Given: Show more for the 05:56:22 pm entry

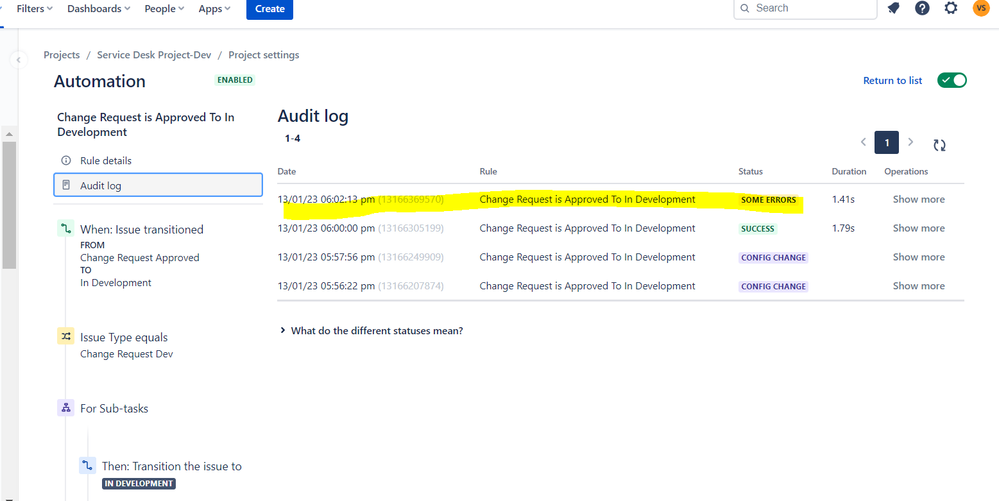Looking at the screenshot, I should pyautogui.click(x=919, y=286).
